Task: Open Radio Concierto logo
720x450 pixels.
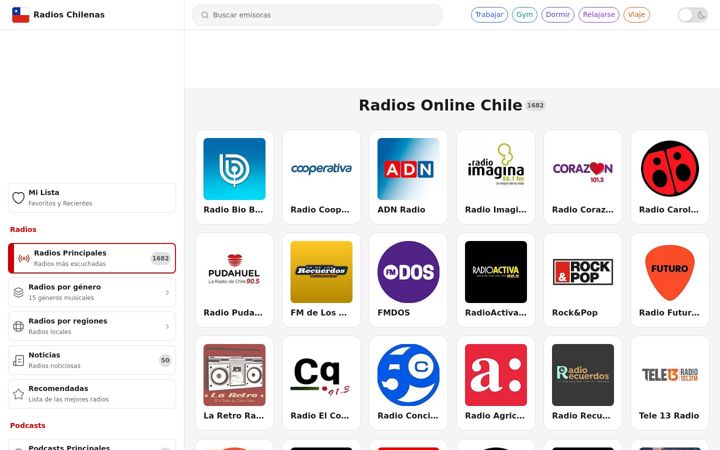Action: click(408, 375)
